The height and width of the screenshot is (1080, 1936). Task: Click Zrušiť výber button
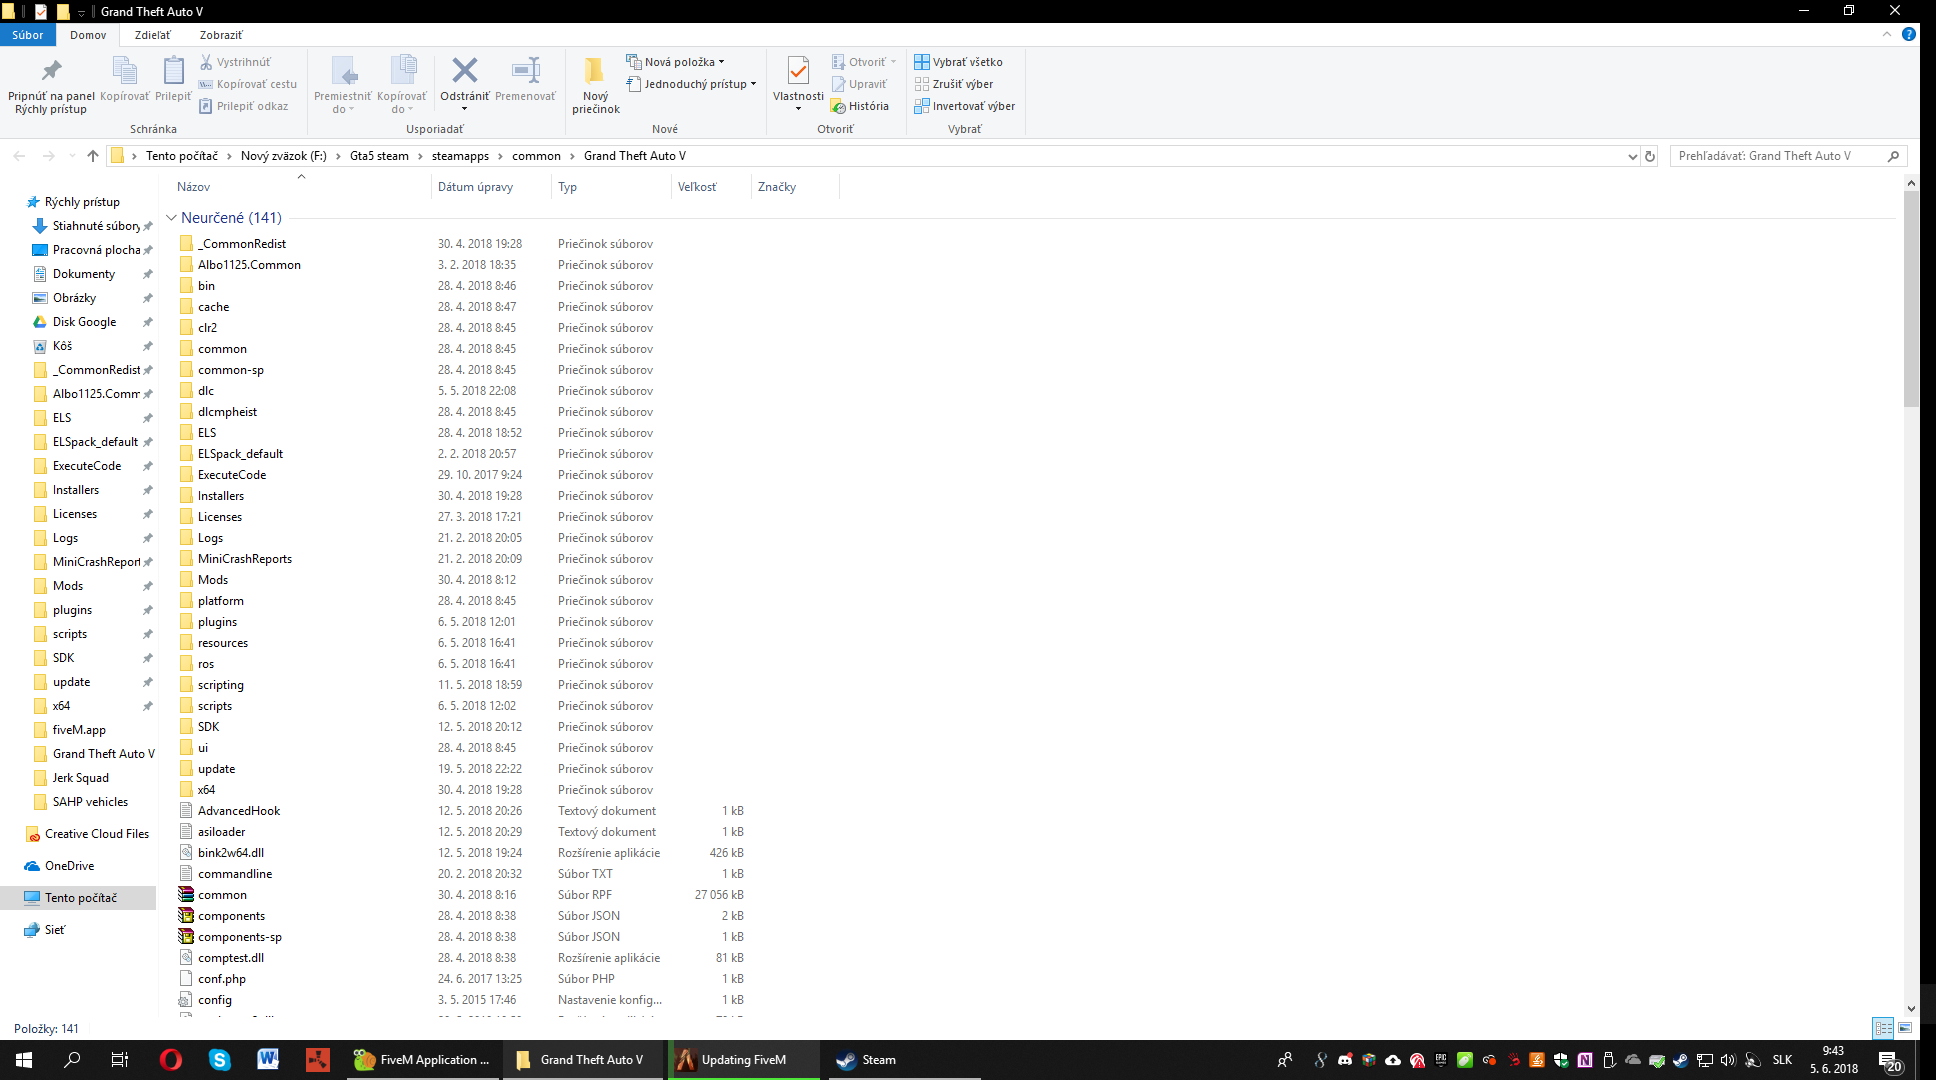click(953, 84)
